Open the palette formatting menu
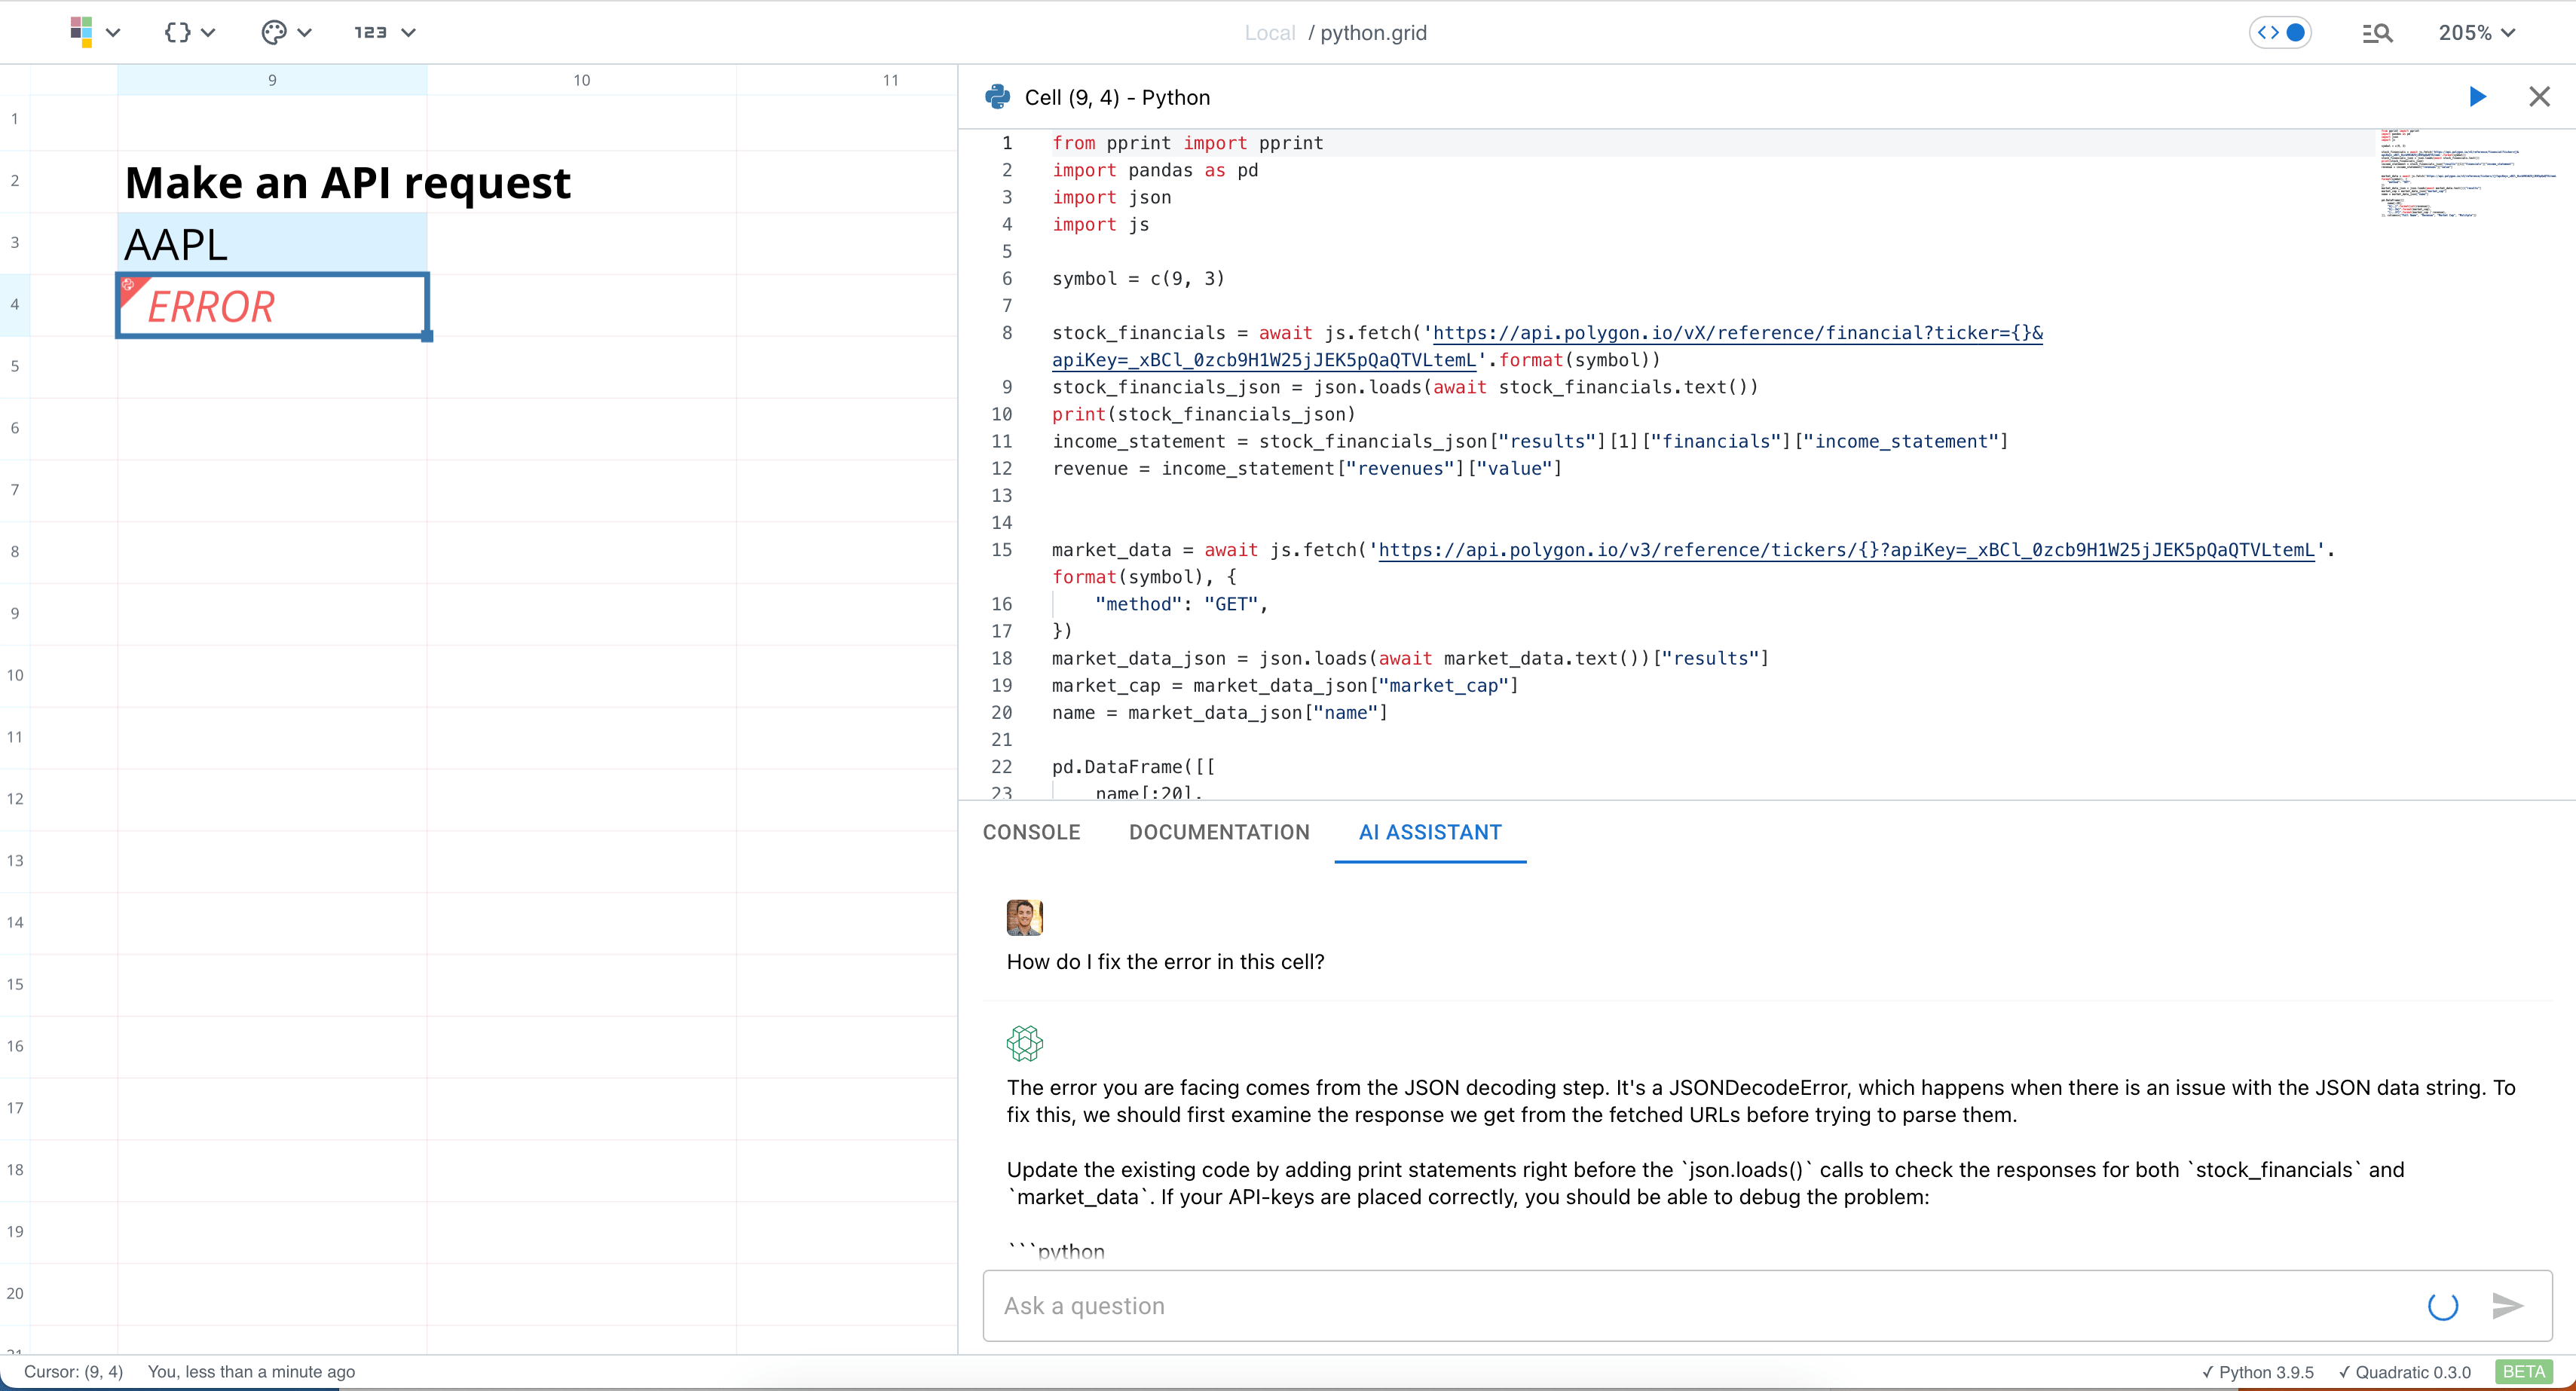Viewport: 2576px width, 1391px height. click(274, 32)
